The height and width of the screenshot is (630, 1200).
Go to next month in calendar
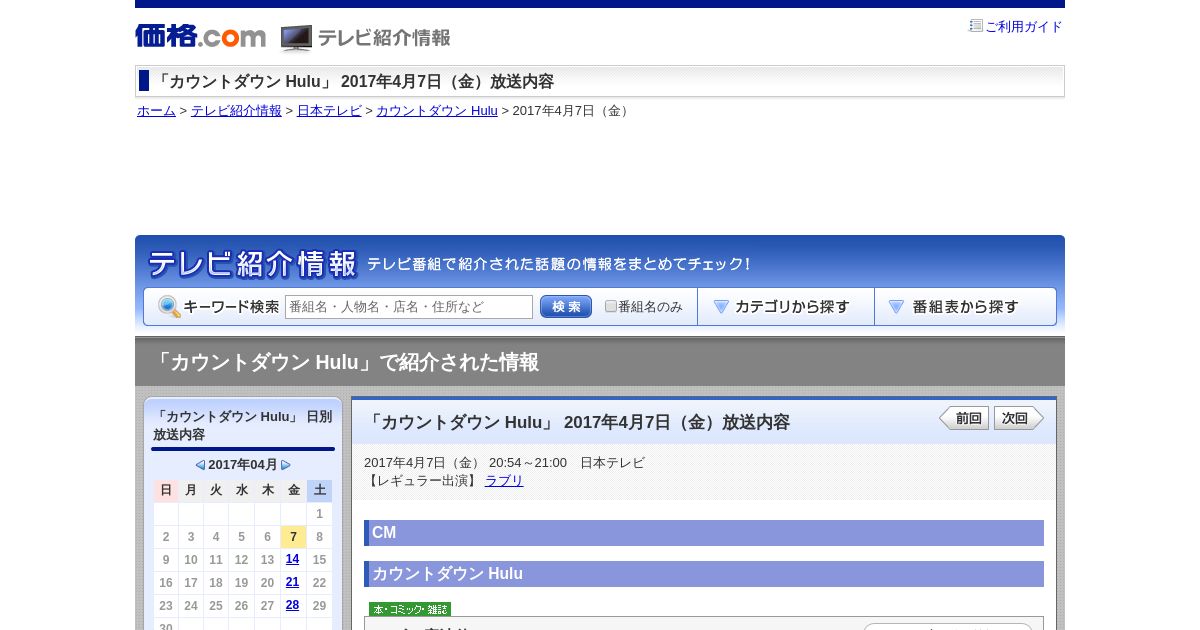[x=286, y=465]
